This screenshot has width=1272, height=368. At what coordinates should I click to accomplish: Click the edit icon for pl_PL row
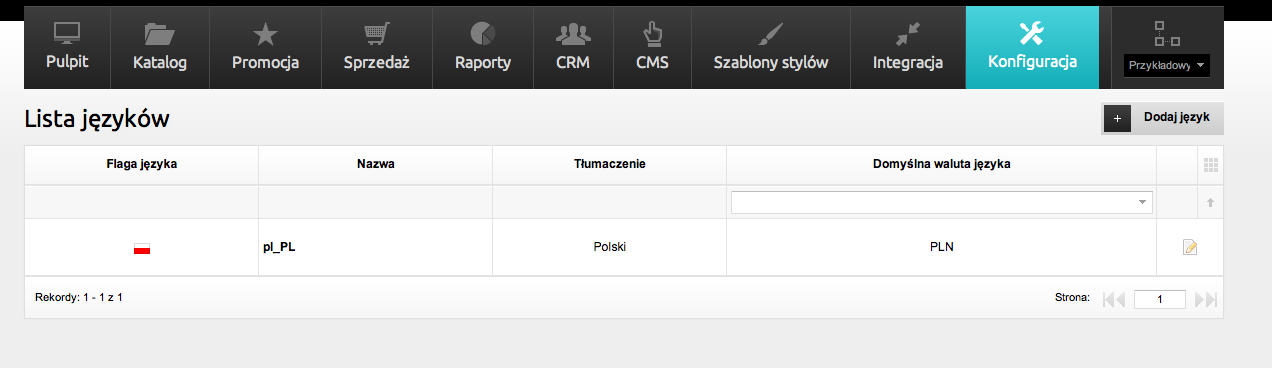click(1189, 247)
